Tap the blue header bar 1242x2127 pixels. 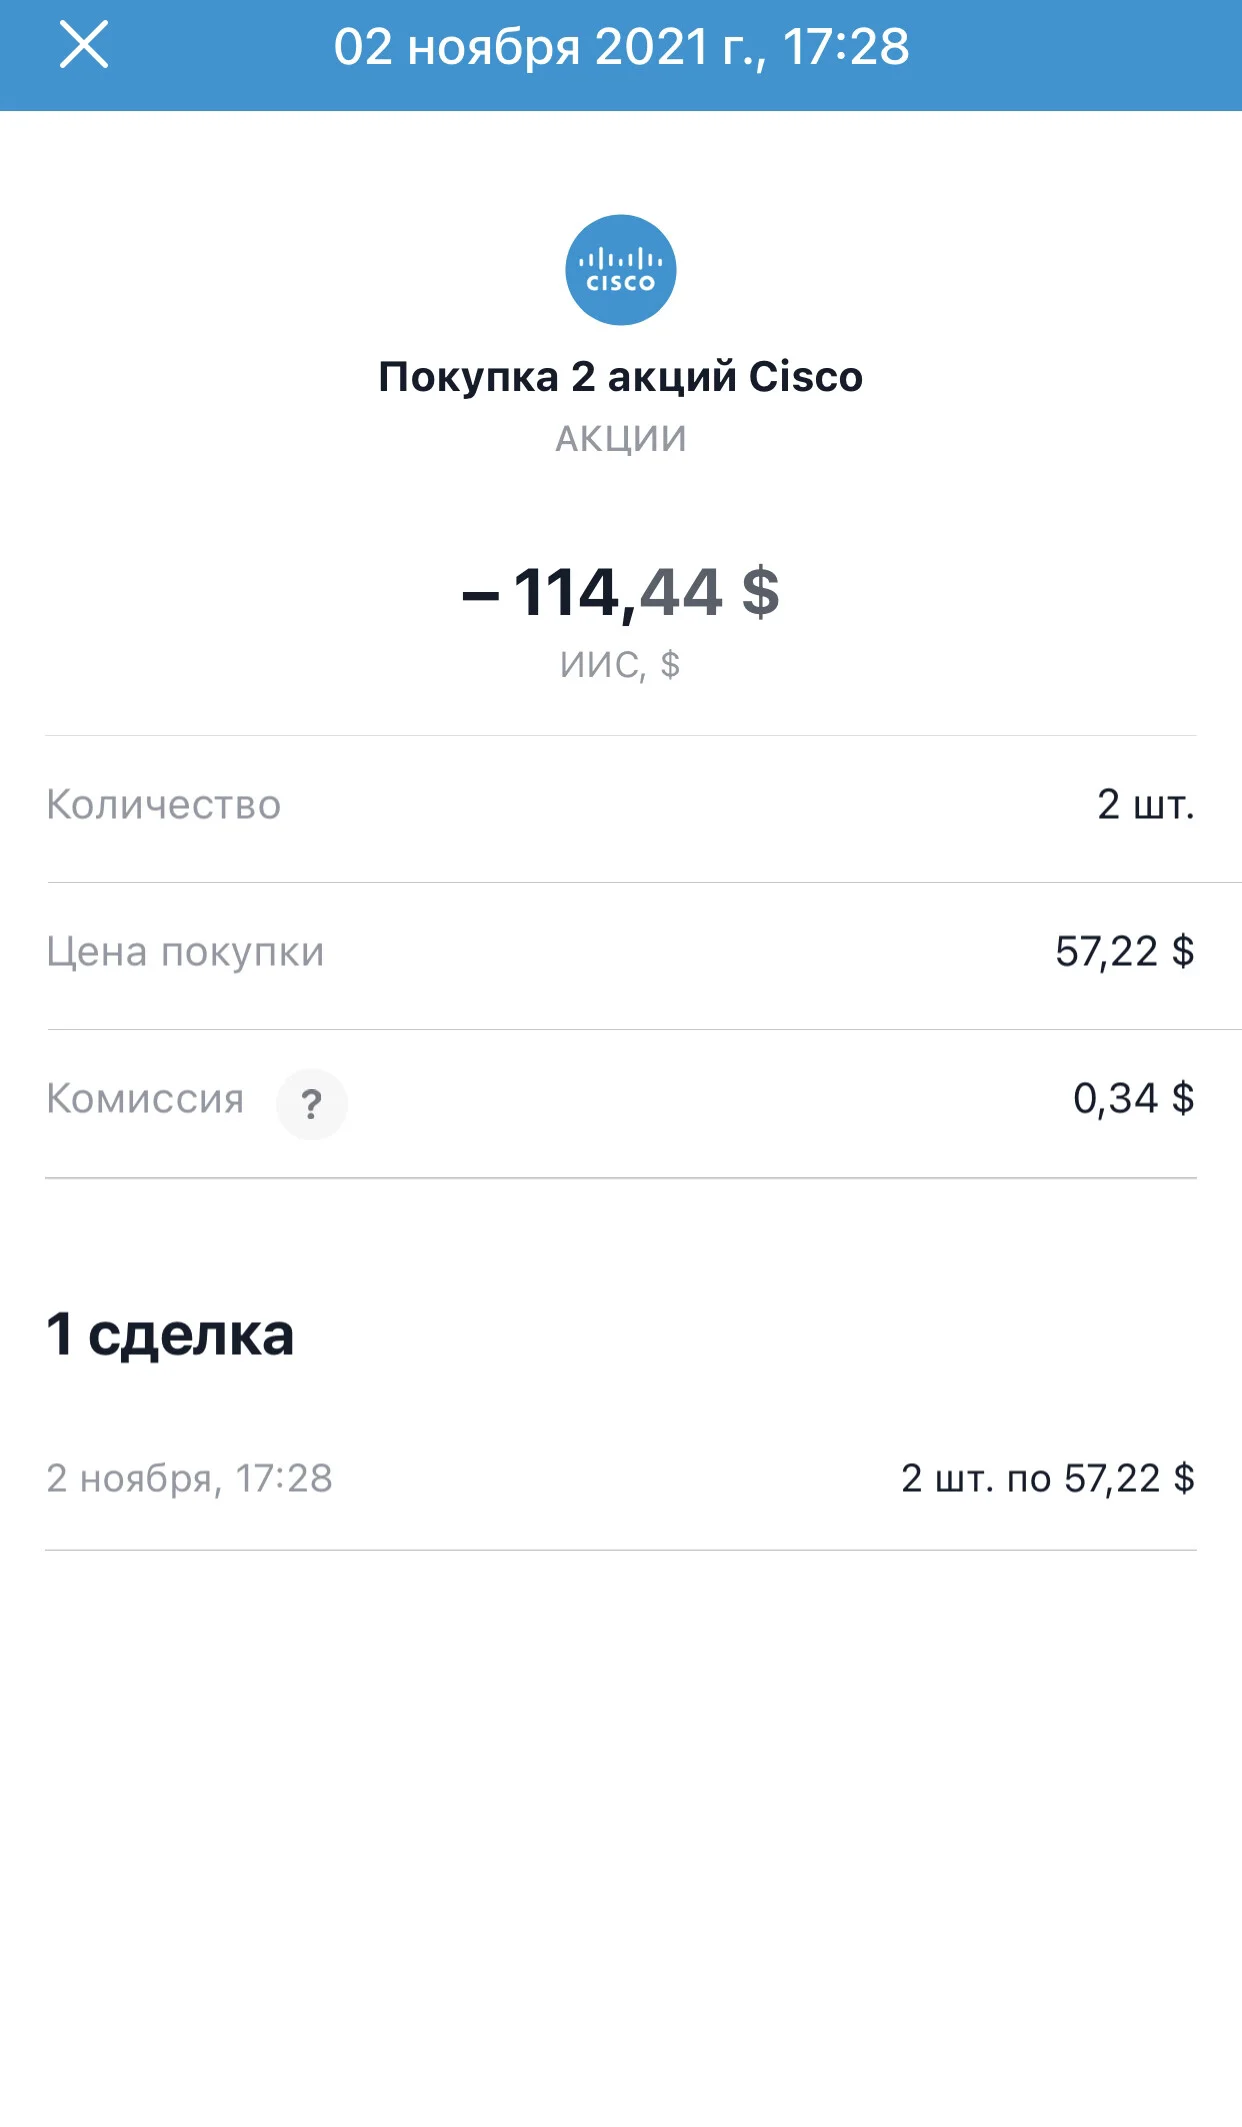coord(621,55)
